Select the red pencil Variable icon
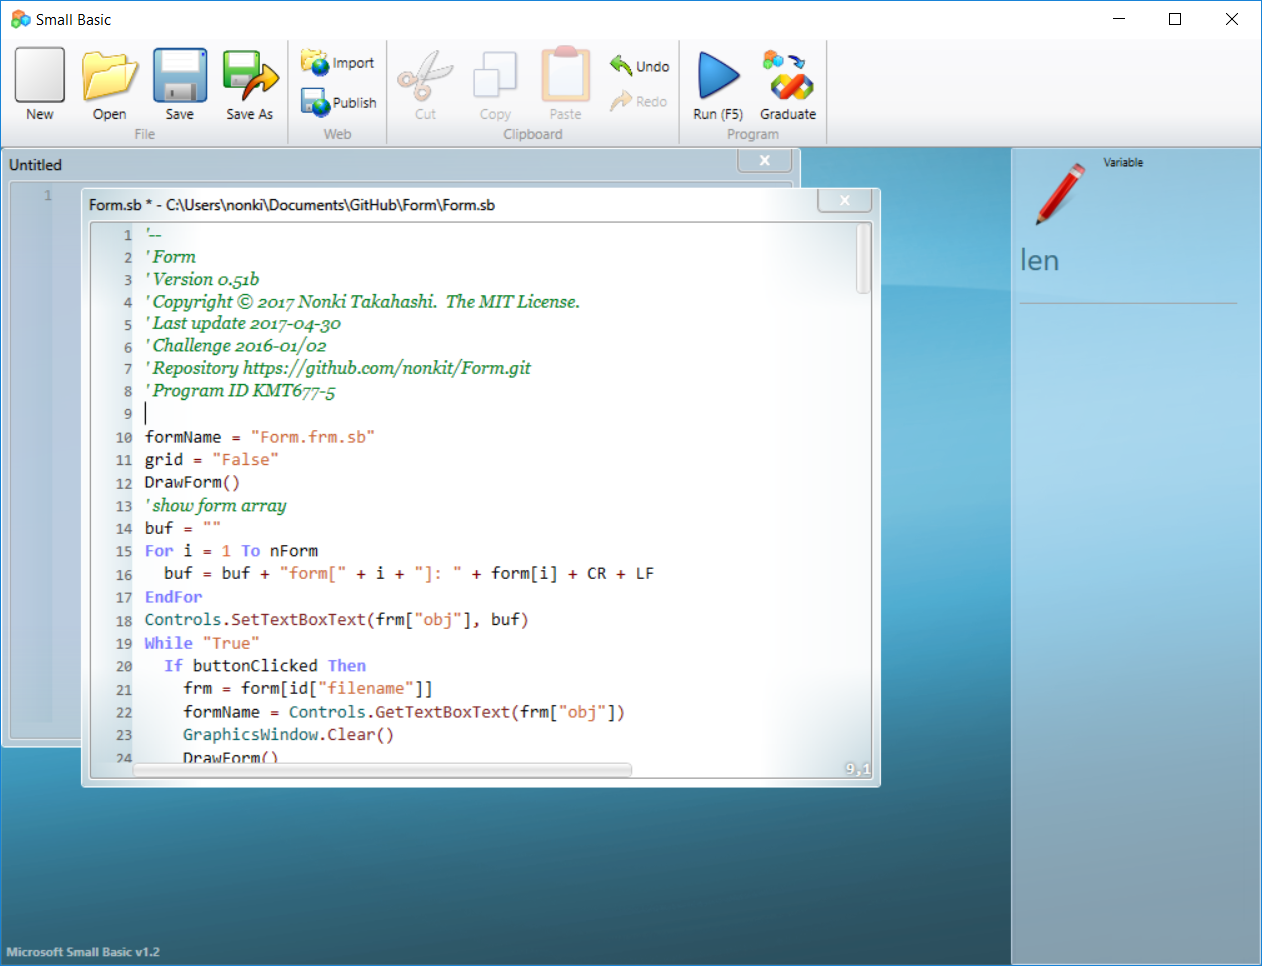The image size is (1262, 966). [x=1061, y=193]
